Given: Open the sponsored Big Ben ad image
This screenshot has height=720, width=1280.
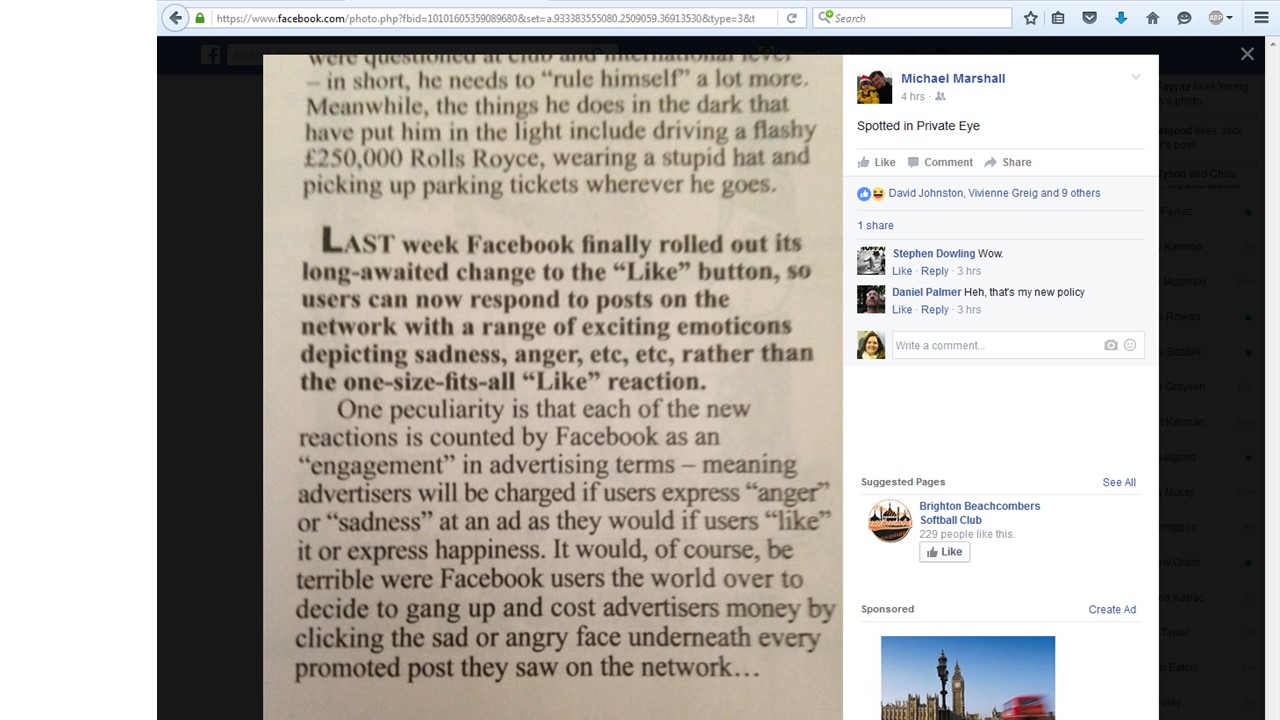Looking at the screenshot, I should pyautogui.click(x=968, y=678).
